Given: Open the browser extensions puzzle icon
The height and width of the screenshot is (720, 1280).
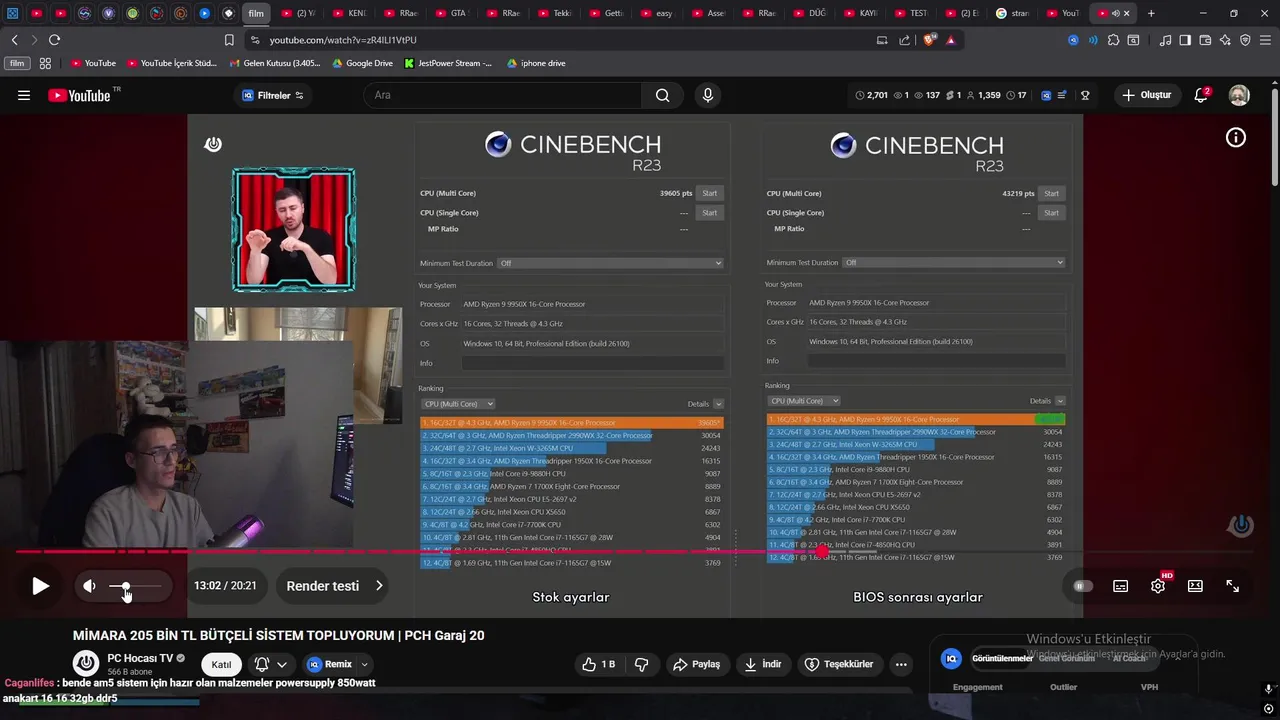Looking at the screenshot, I should tap(1113, 40).
